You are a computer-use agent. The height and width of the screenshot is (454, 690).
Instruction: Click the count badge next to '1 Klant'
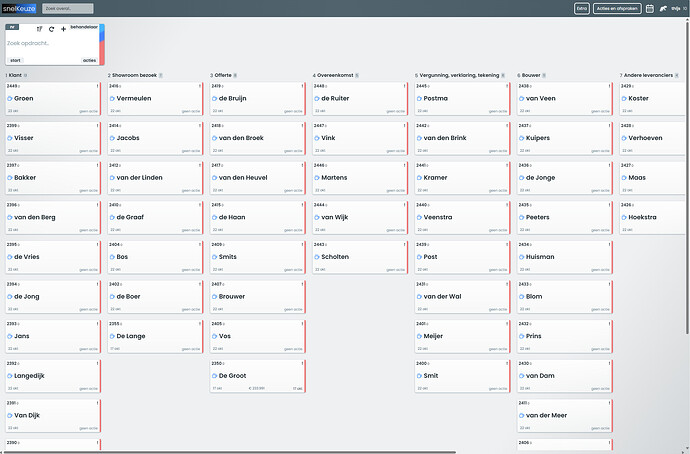[x=26, y=75]
